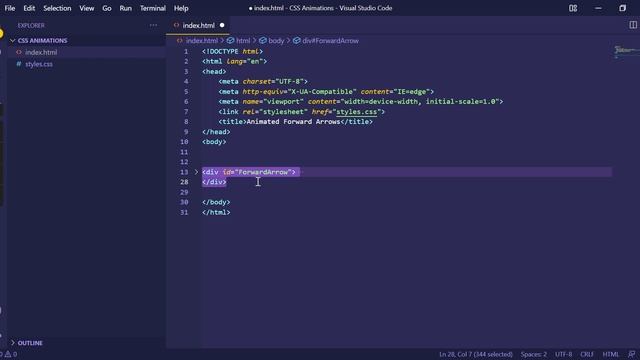Open the Terminal menu
640x360 pixels.
[x=153, y=8]
